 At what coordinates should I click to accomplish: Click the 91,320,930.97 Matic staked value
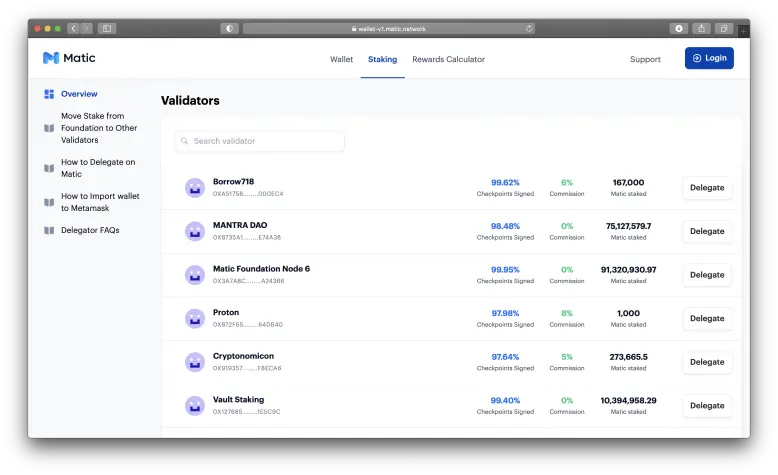click(628, 270)
